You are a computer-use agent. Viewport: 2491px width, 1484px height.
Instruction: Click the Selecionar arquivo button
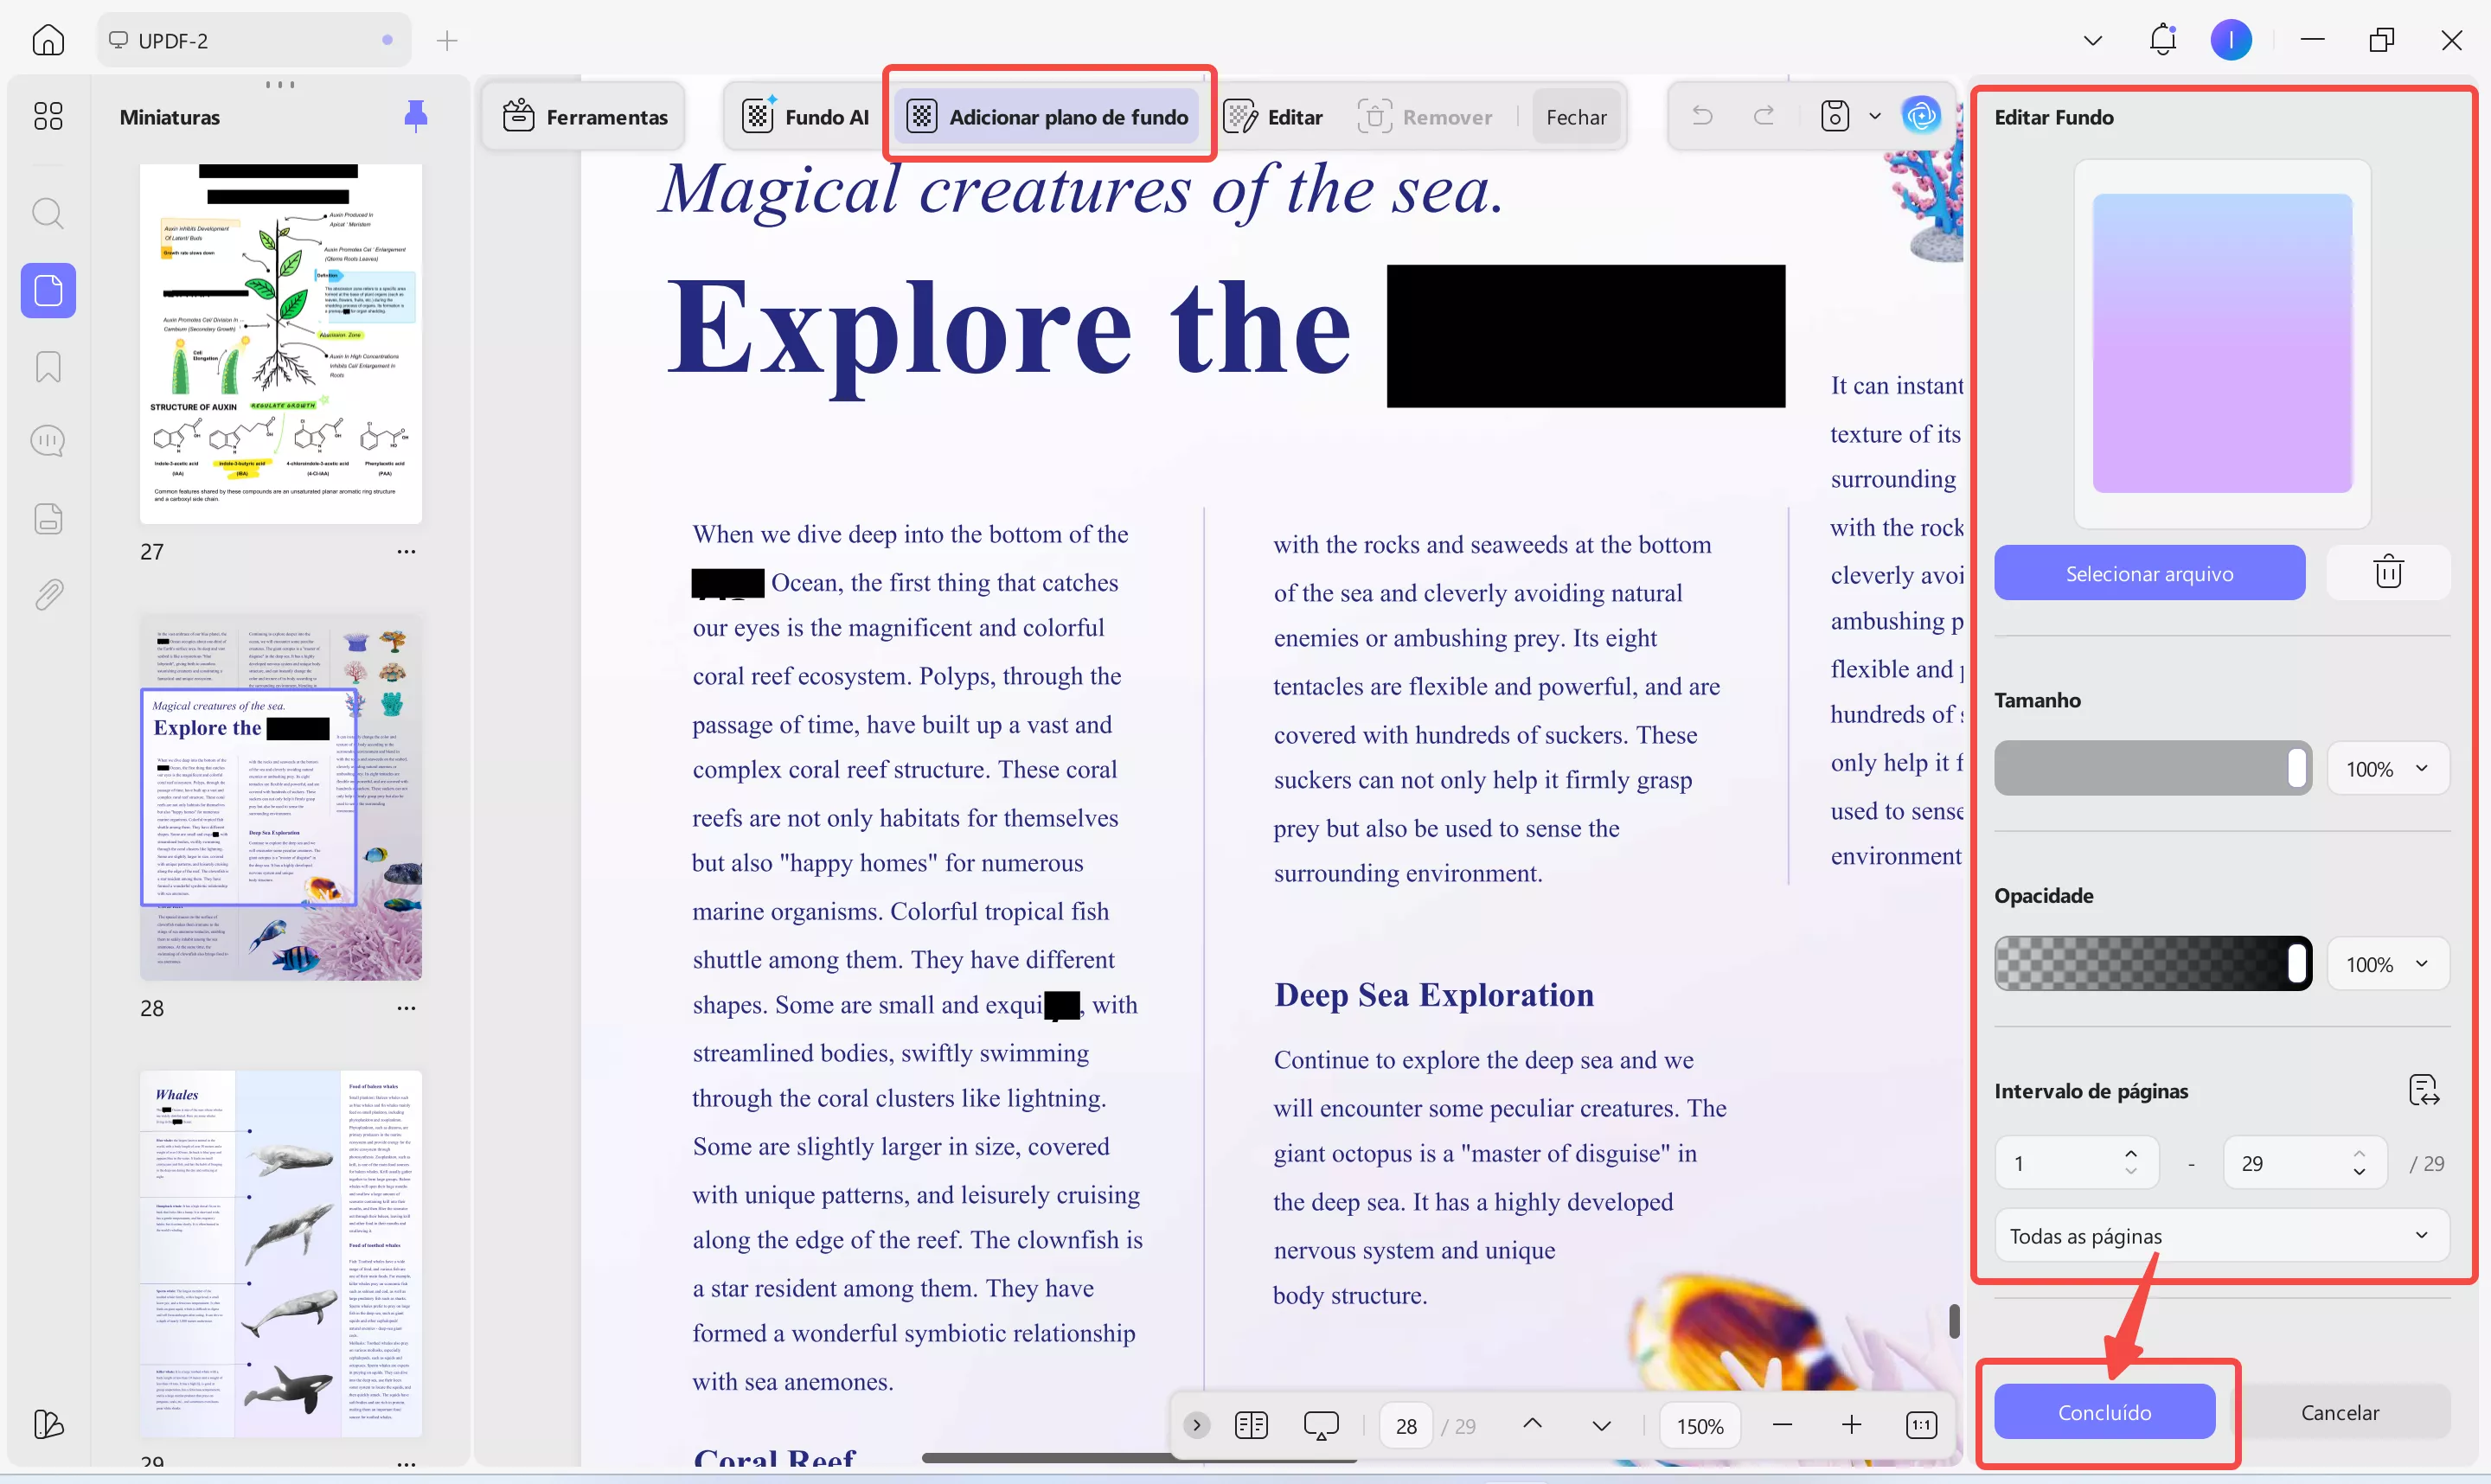(x=2149, y=573)
